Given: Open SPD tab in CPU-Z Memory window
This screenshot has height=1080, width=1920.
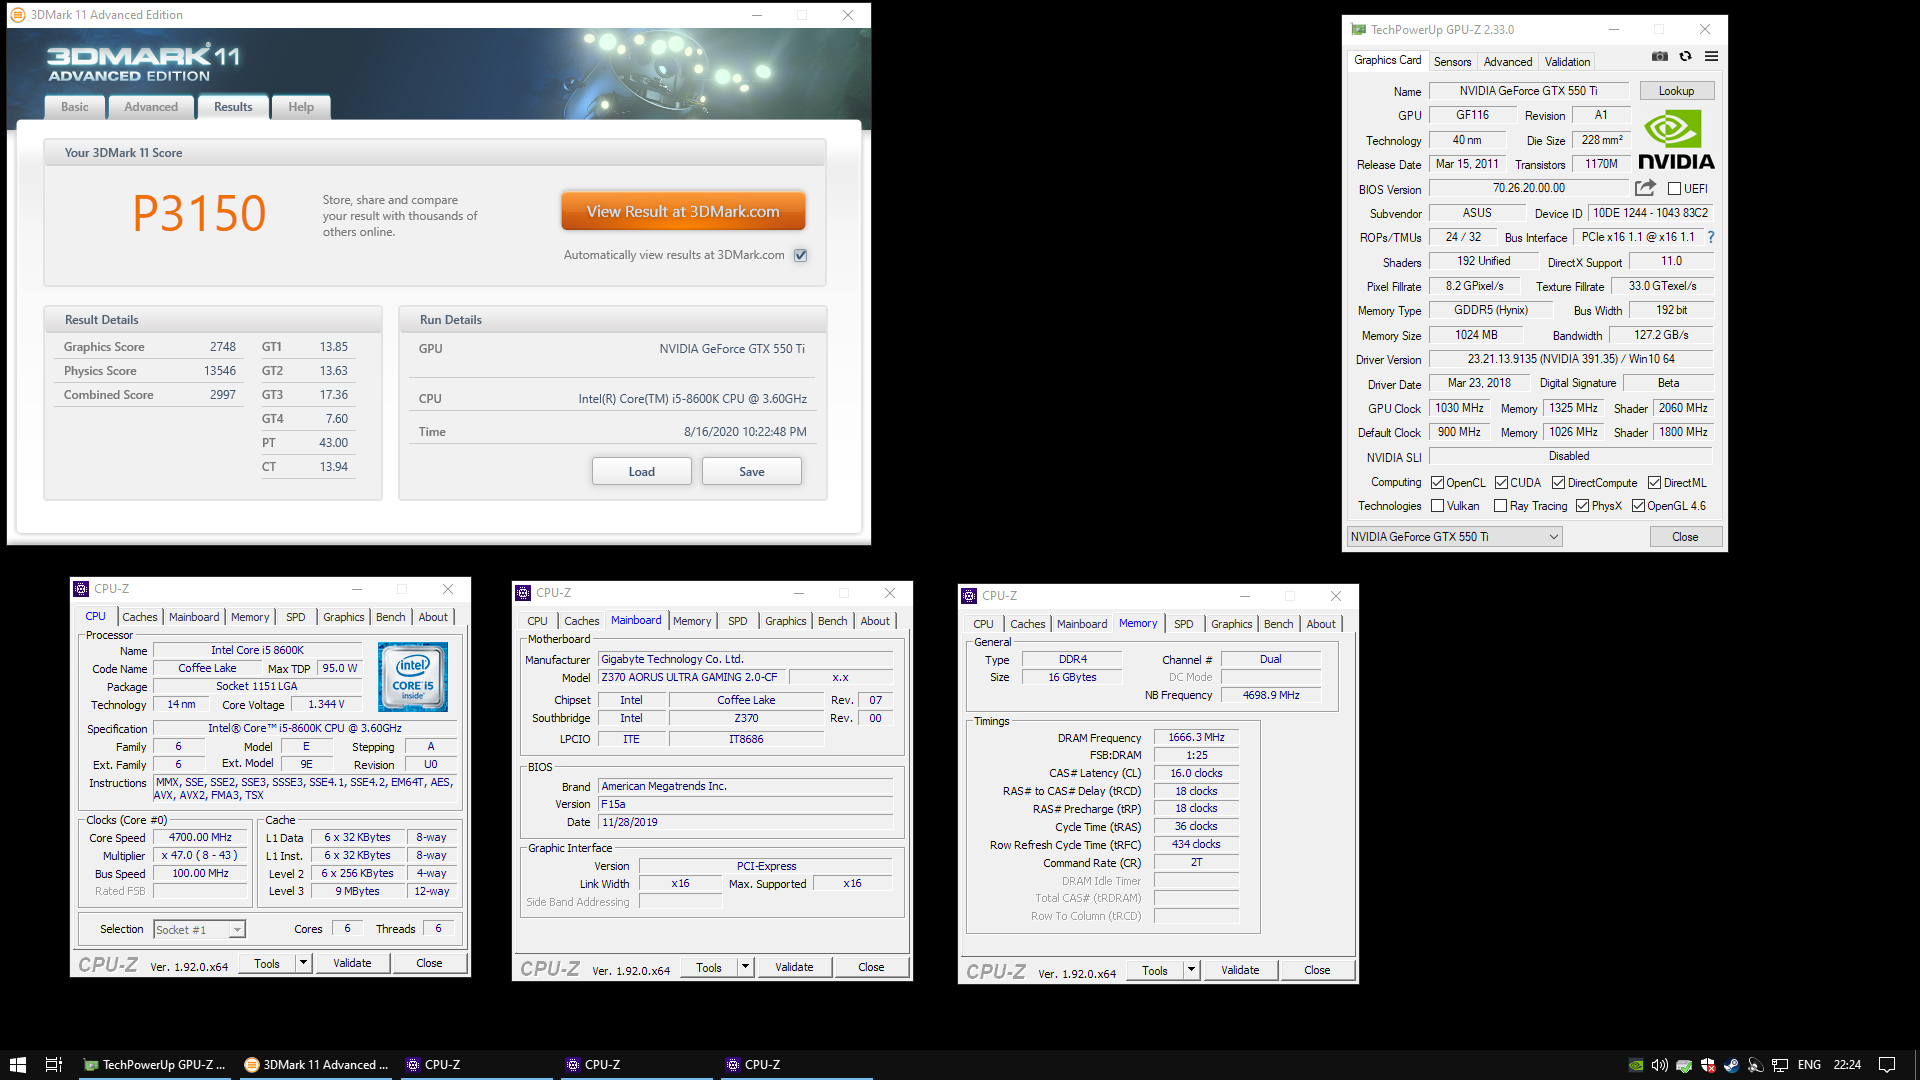Looking at the screenshot, I should pyautogui.click(x=1183, y=624).
